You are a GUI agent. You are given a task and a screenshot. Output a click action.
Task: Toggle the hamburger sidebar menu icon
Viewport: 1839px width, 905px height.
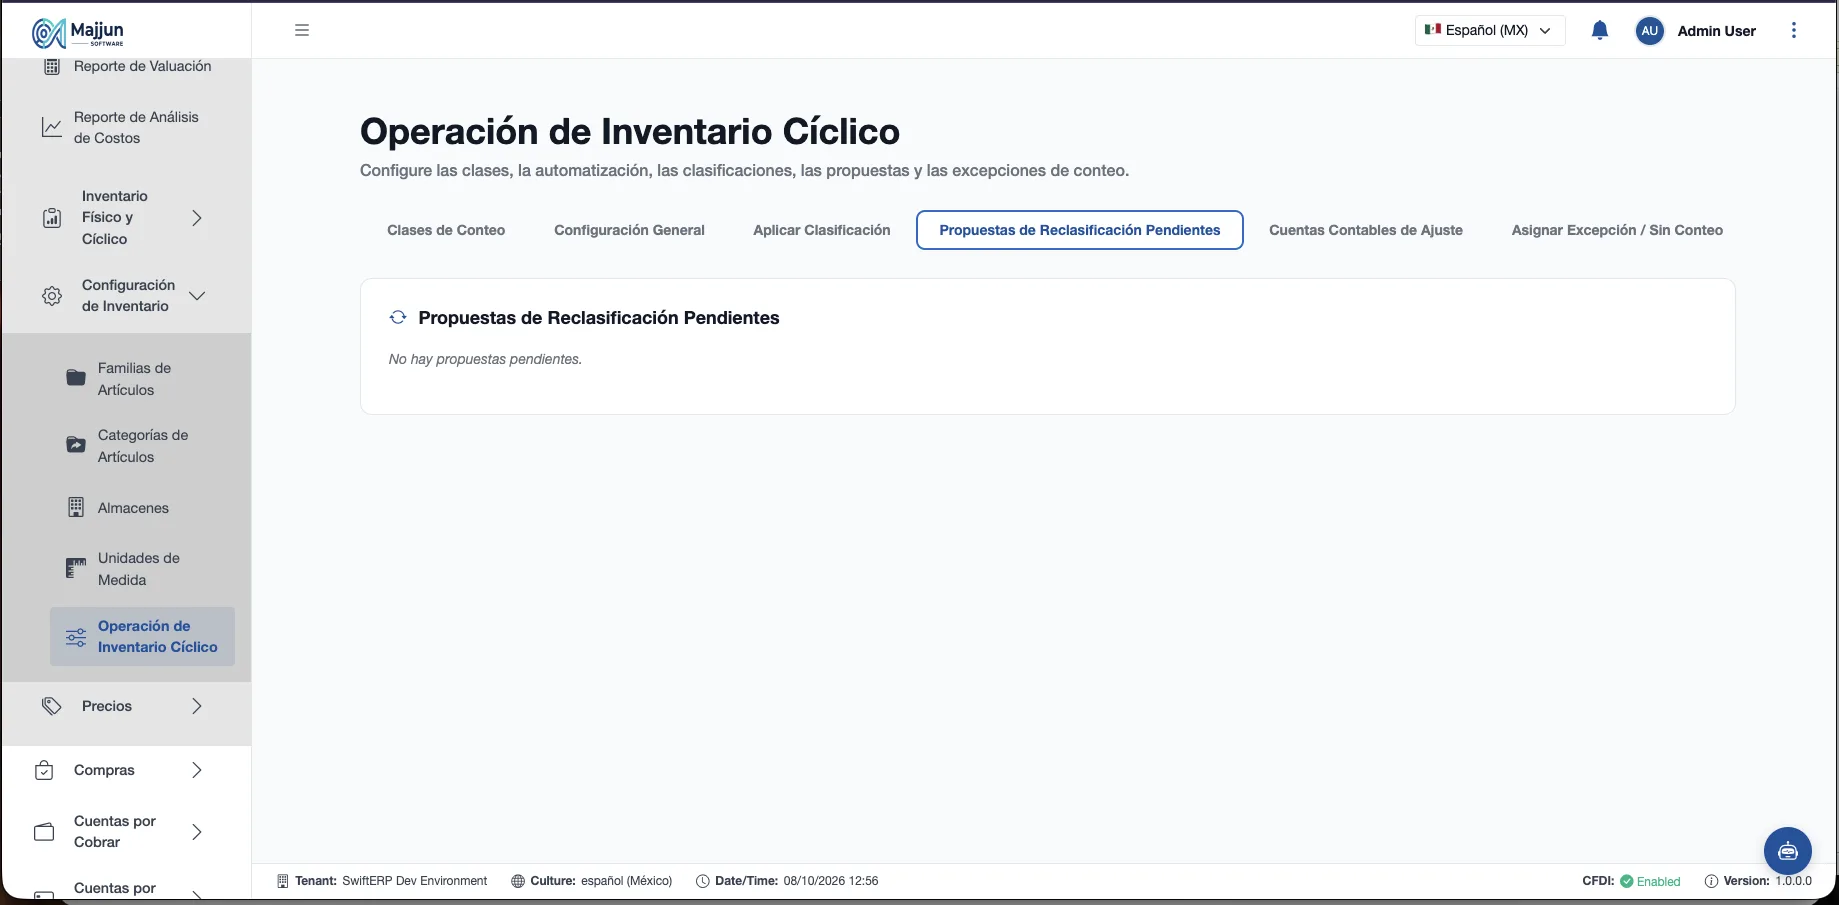302,30
